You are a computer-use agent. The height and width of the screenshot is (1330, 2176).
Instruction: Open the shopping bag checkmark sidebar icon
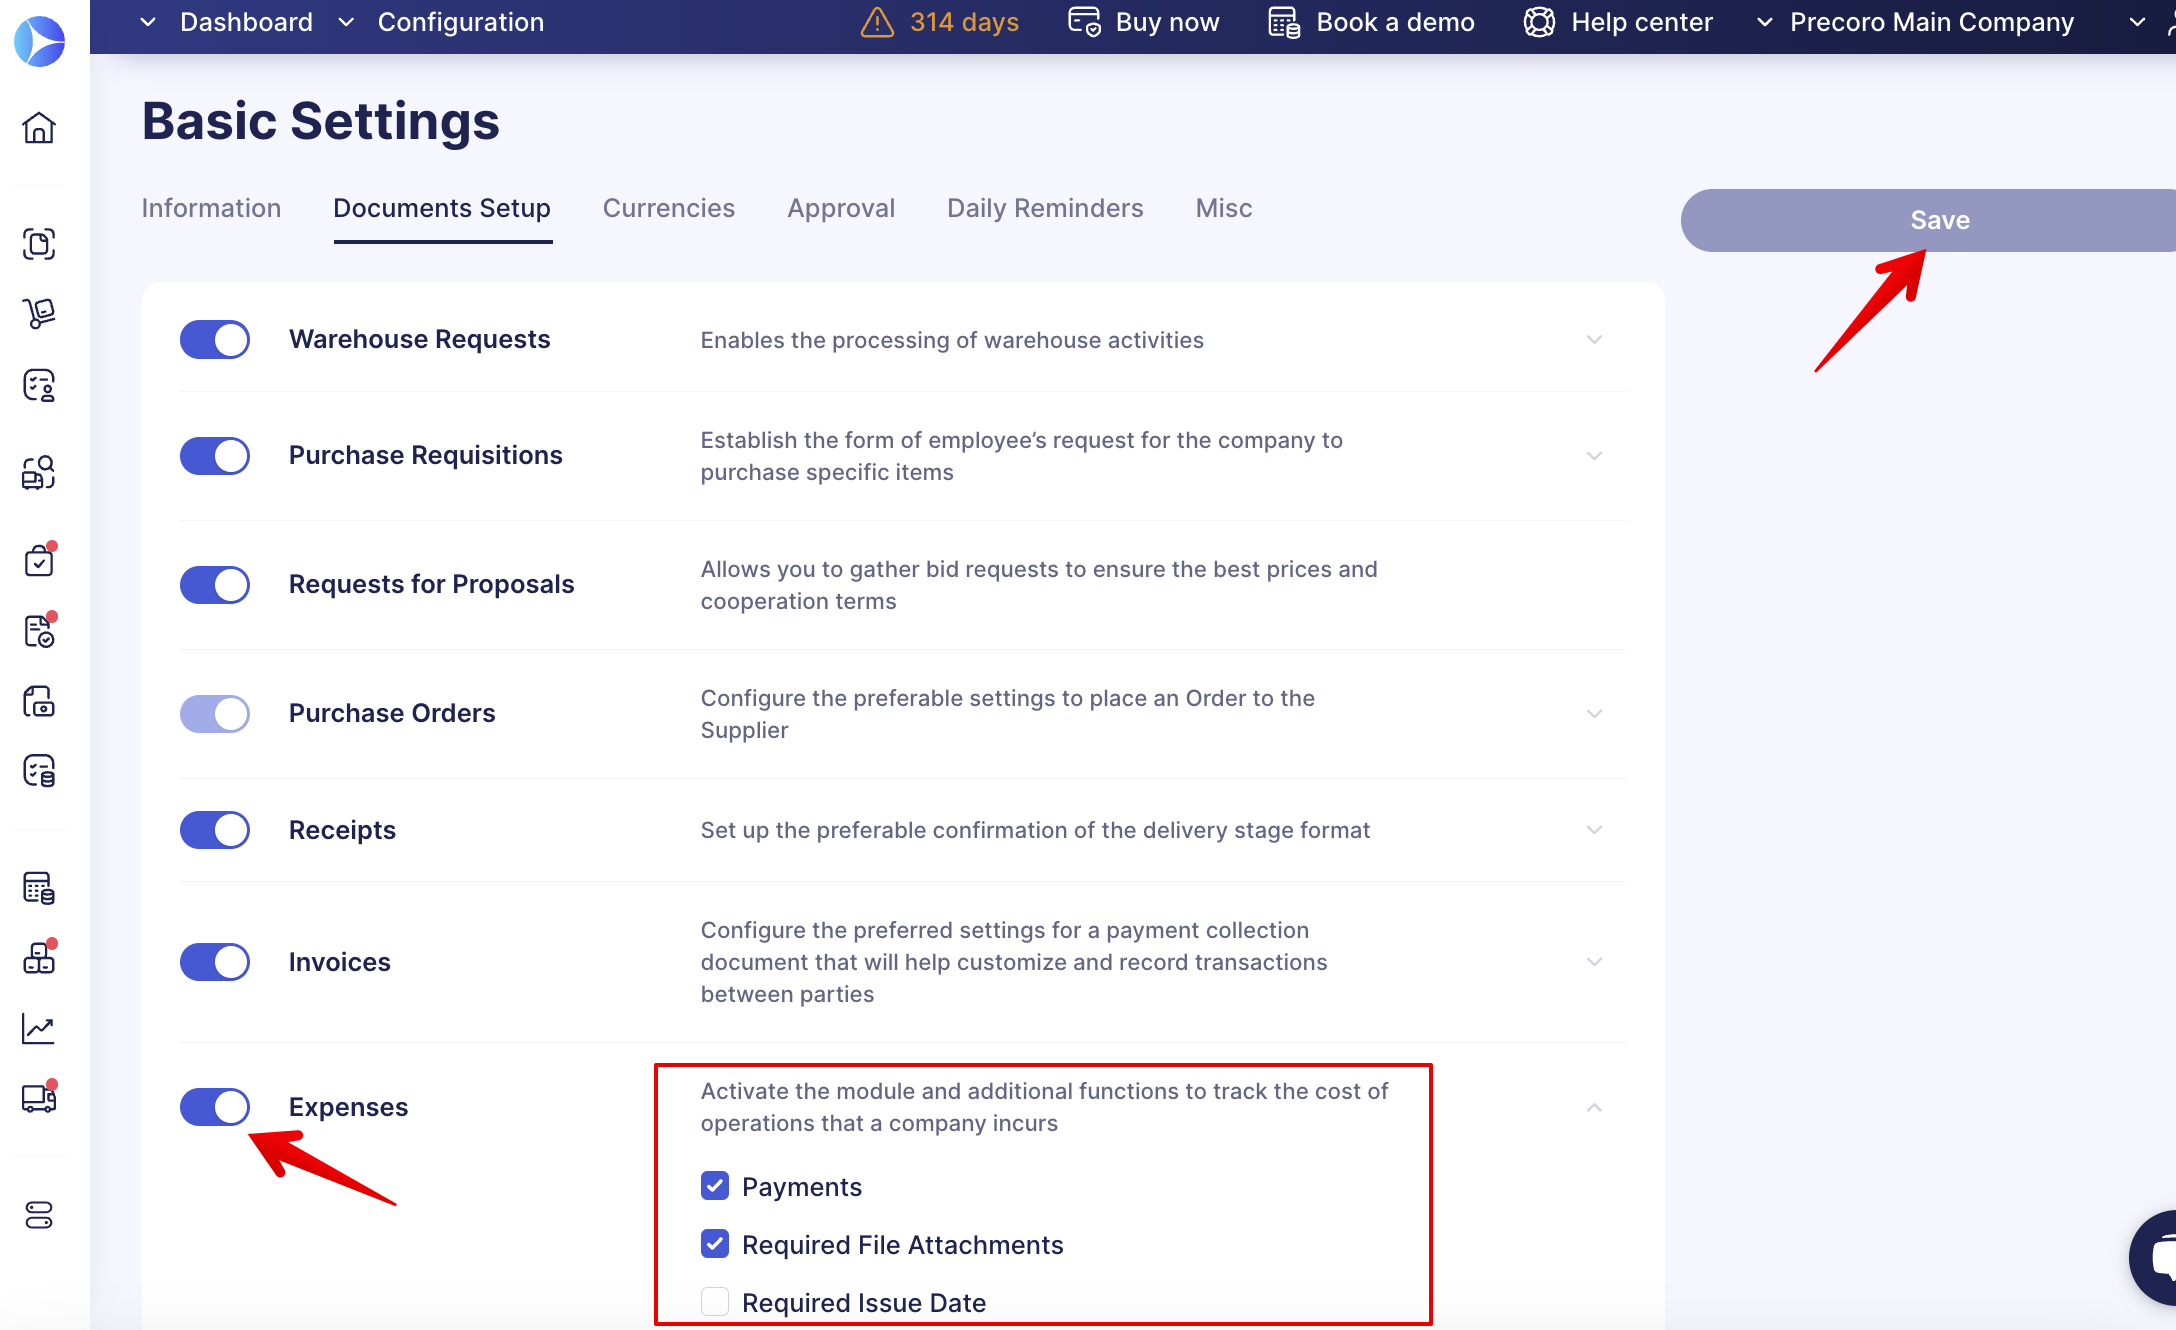[x=39, y=560]
